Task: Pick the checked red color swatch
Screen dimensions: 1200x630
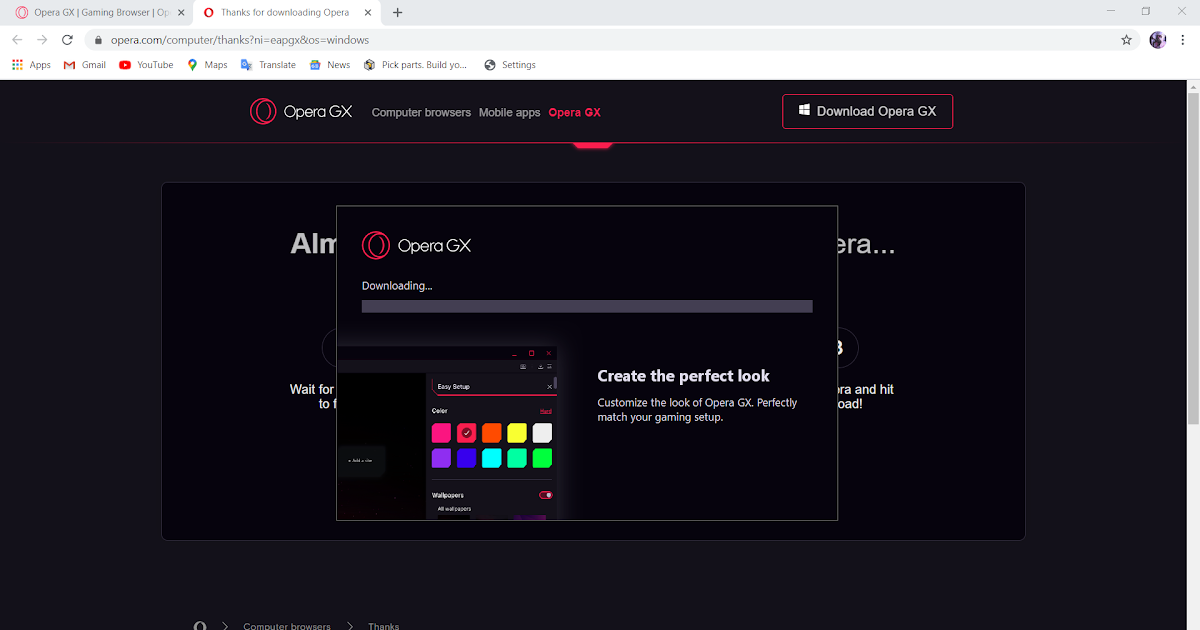Action: coord(467,433)
